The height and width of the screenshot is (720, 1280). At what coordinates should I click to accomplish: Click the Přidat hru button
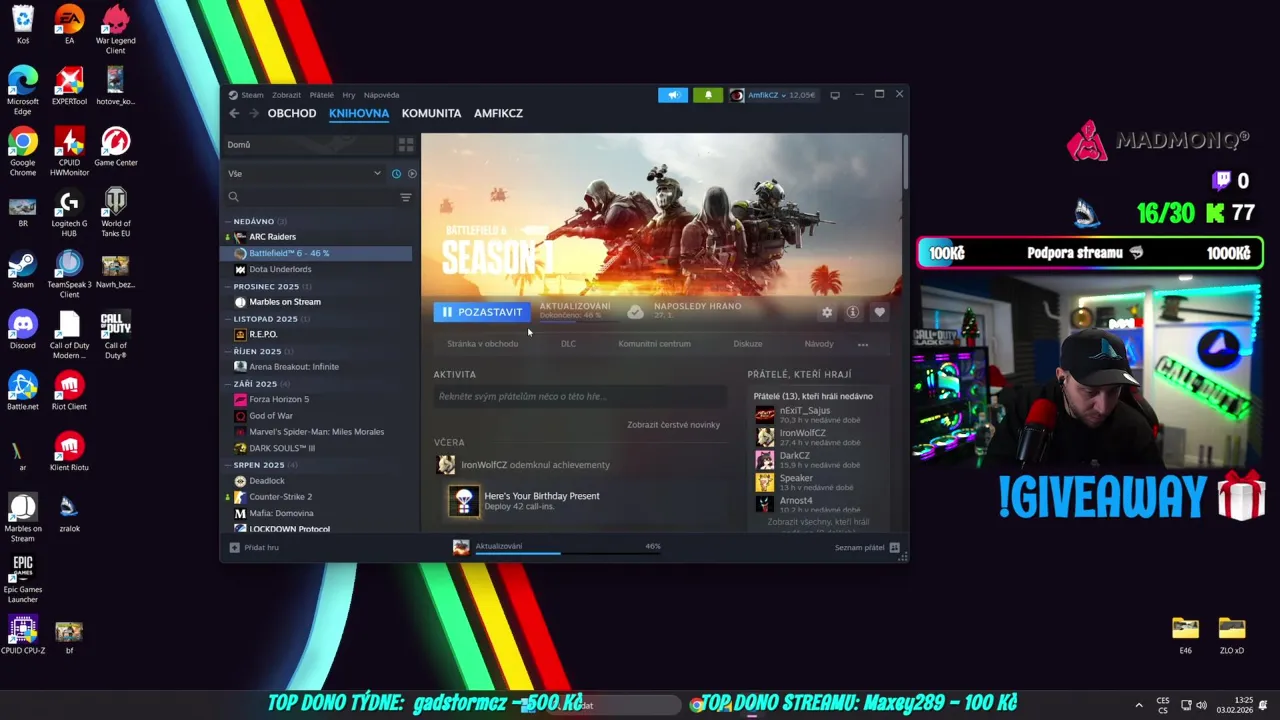click(x=254, y=547)
